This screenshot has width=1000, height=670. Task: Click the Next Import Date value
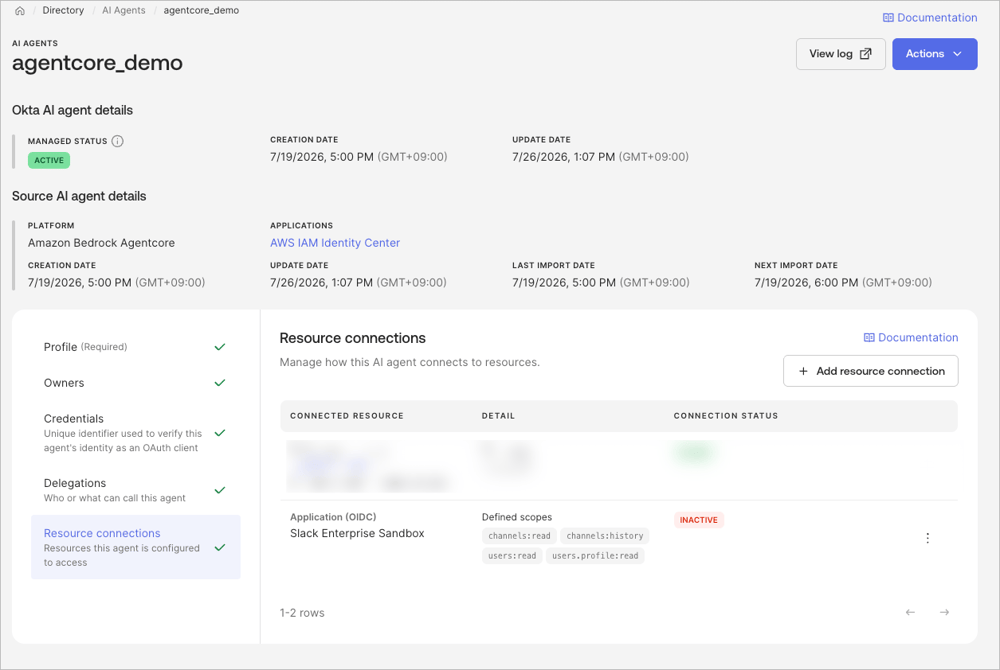(843, 282)
